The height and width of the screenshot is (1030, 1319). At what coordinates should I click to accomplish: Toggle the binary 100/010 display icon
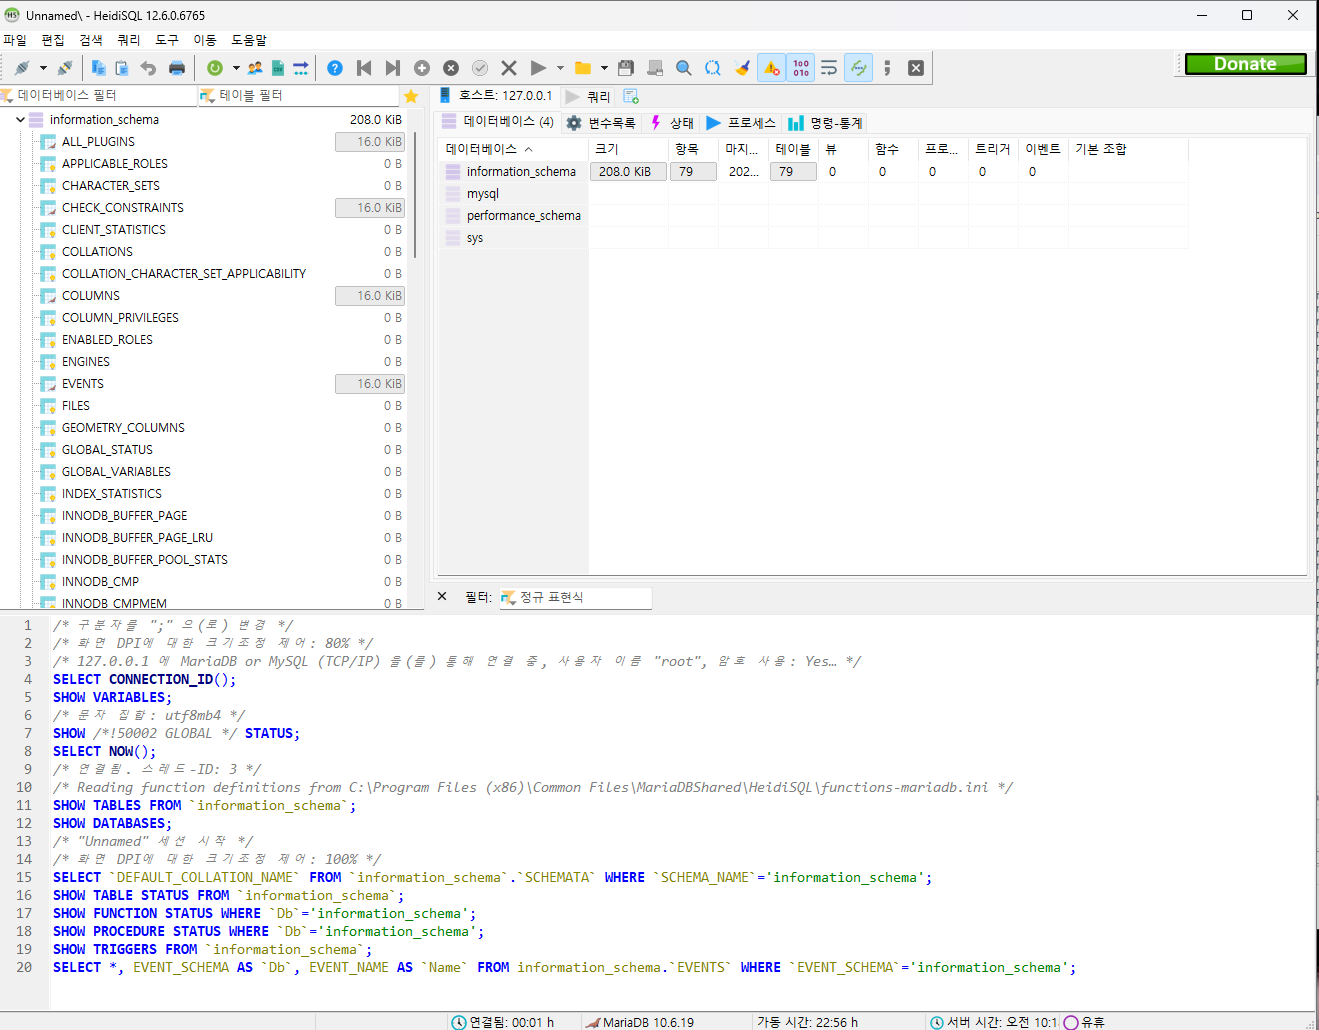(x=801, y=68)
